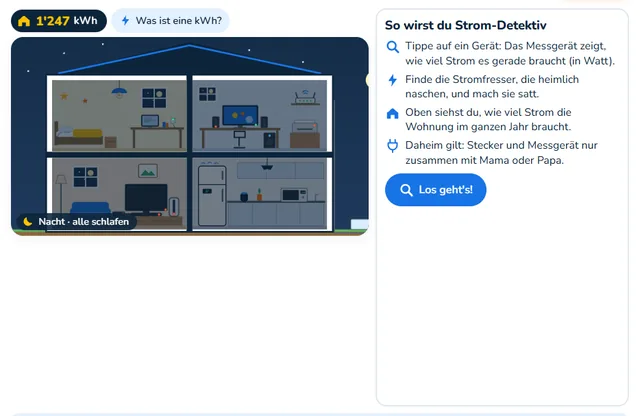The width and height of the screenshot is (640, 416).
Task: Tap the refrigerator in the kitchen
Action: [212, 196]
